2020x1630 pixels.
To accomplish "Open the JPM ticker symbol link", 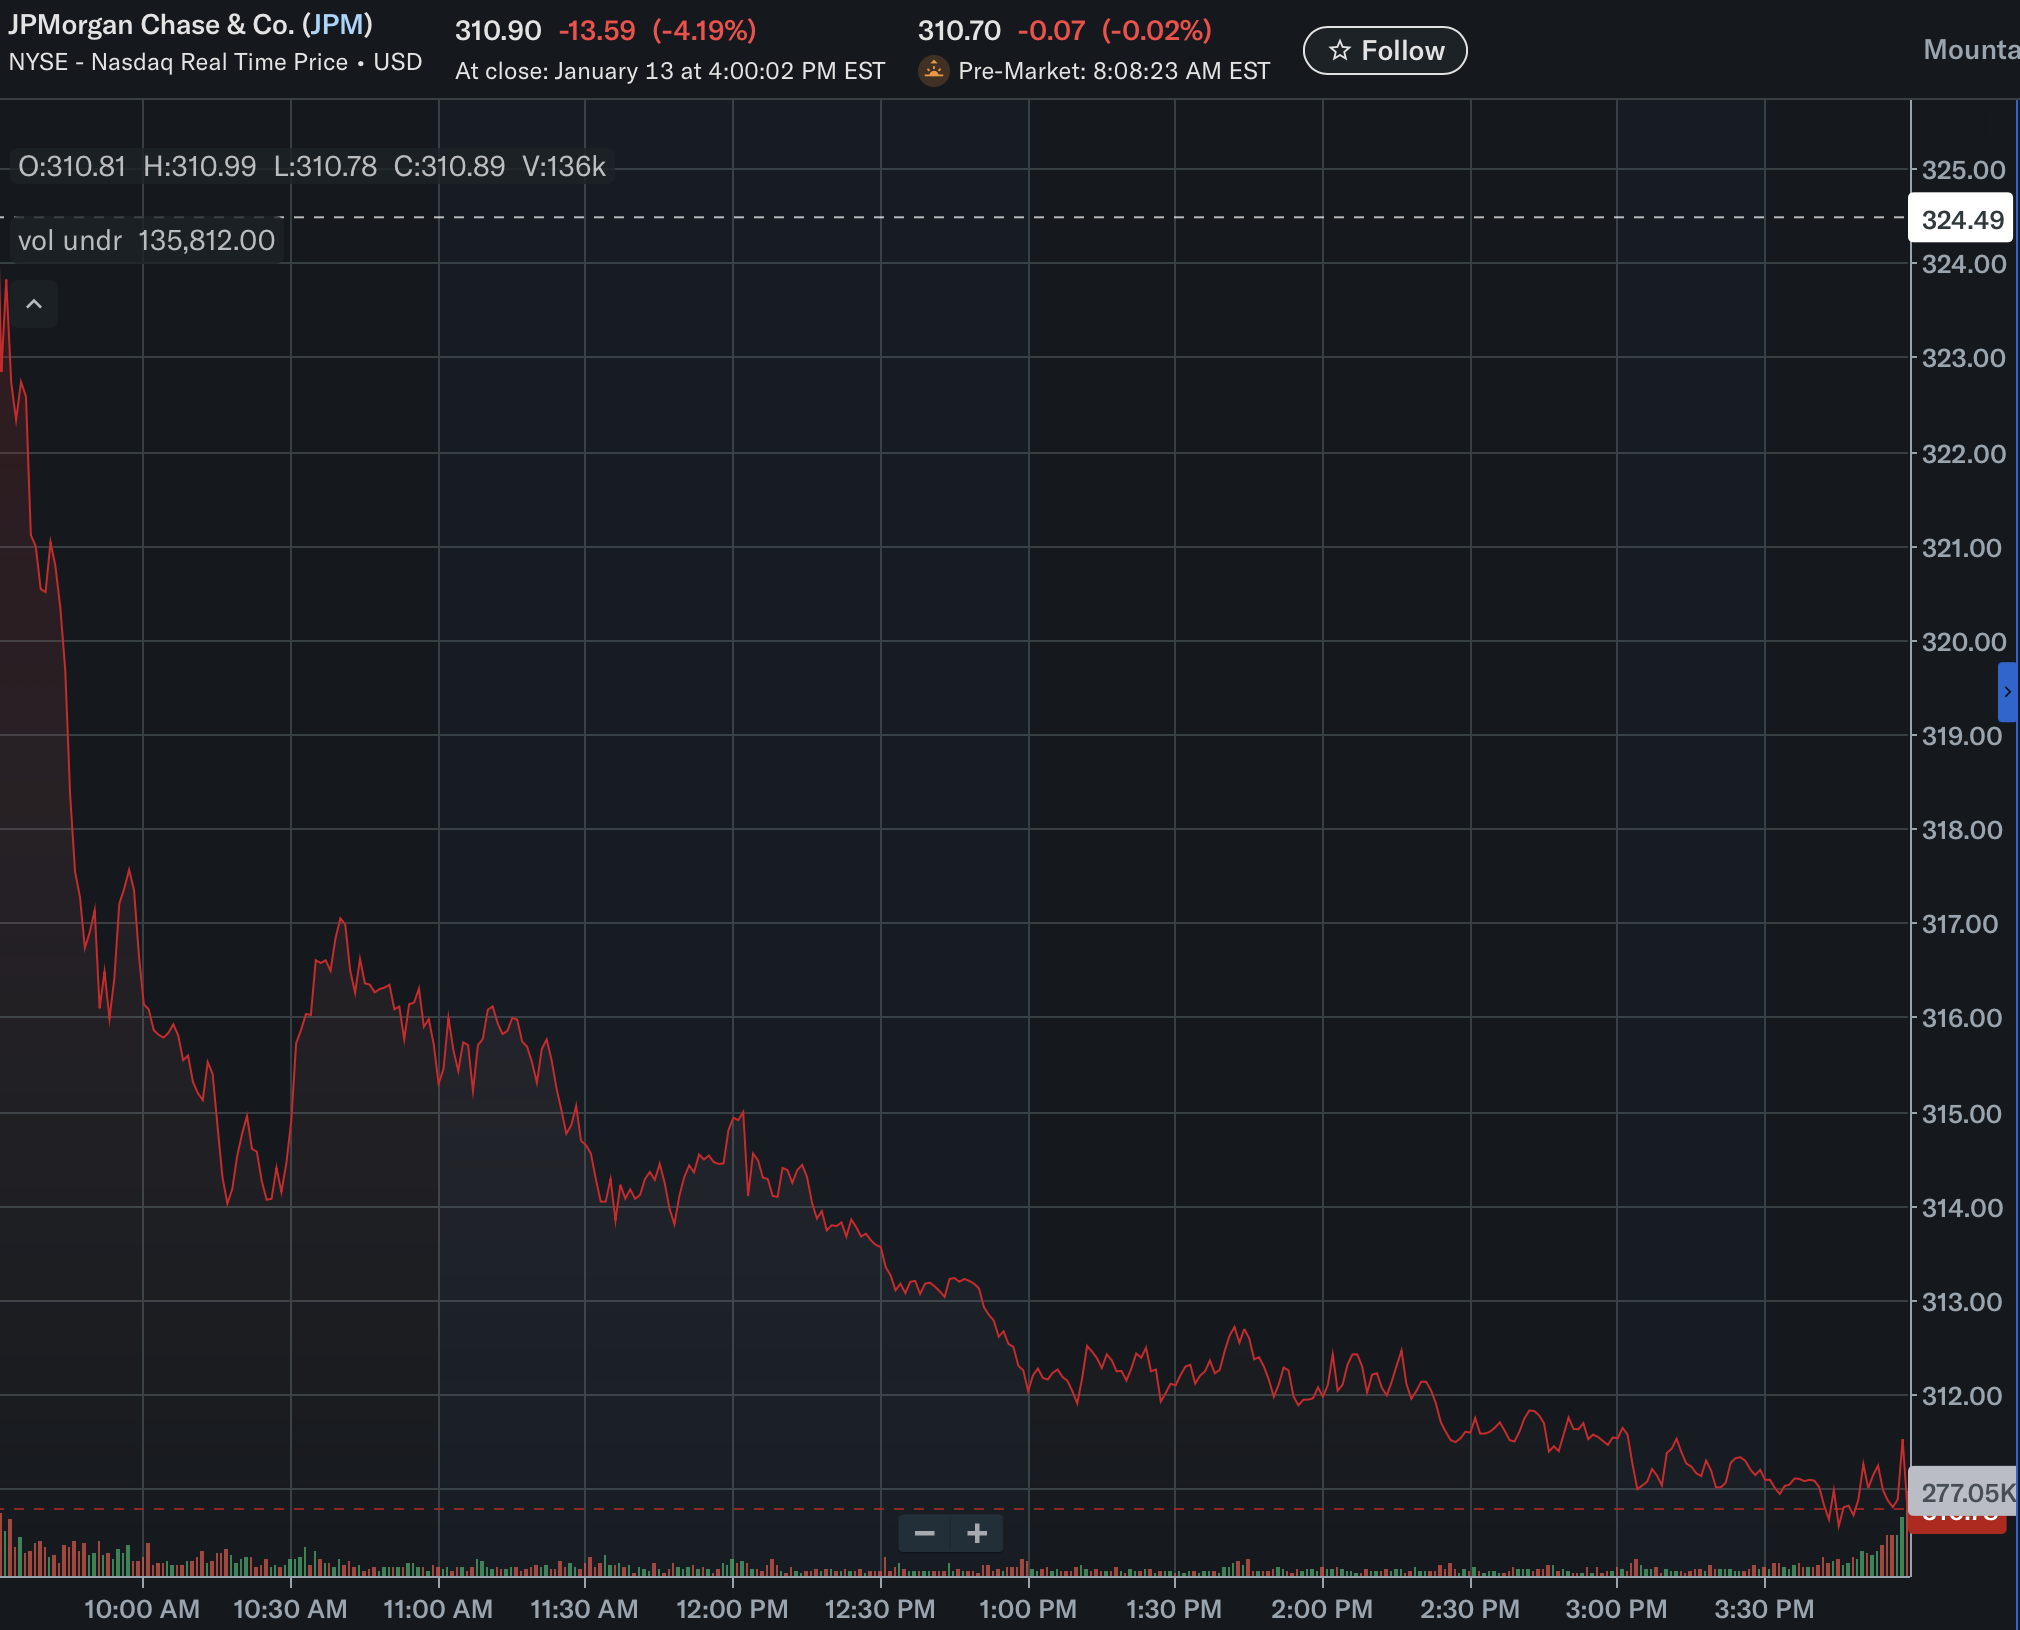I will [337, 24].
